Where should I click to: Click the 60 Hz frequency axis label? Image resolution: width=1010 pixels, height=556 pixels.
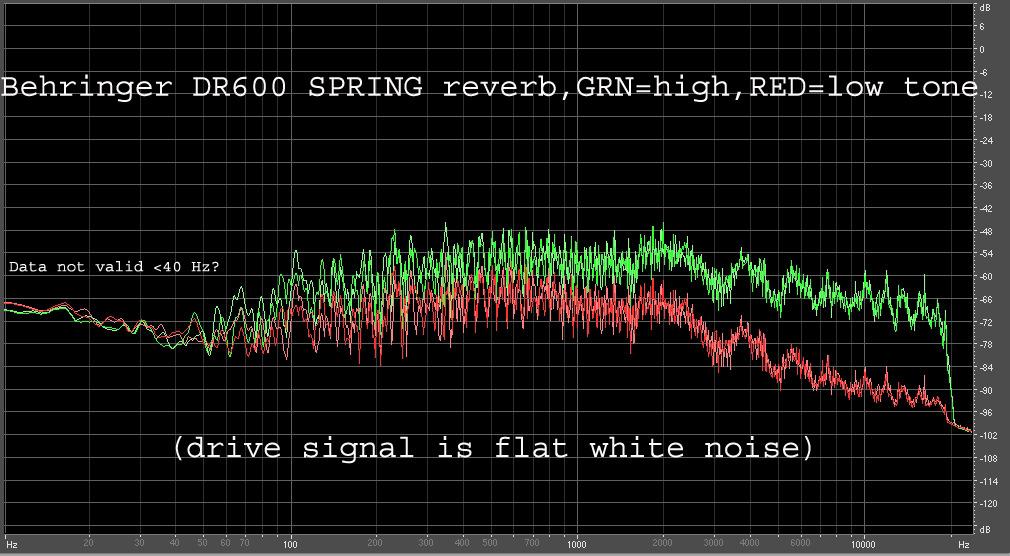225,543
